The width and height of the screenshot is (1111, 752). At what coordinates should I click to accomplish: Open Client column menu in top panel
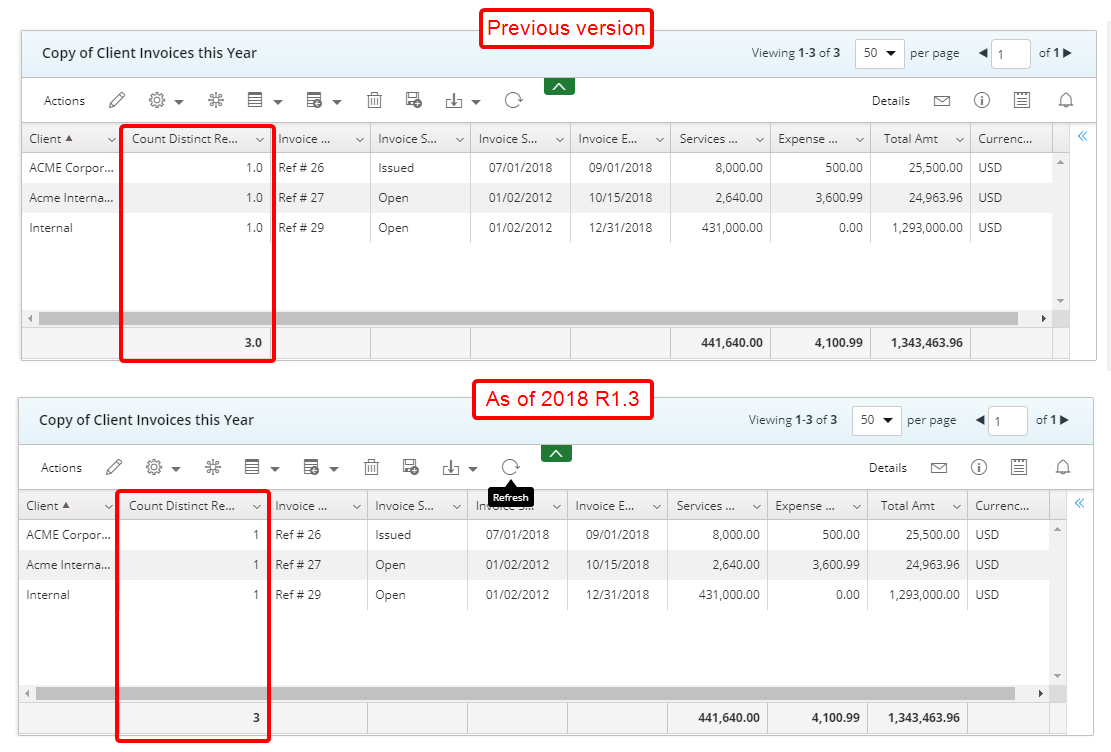pos(111,140)
